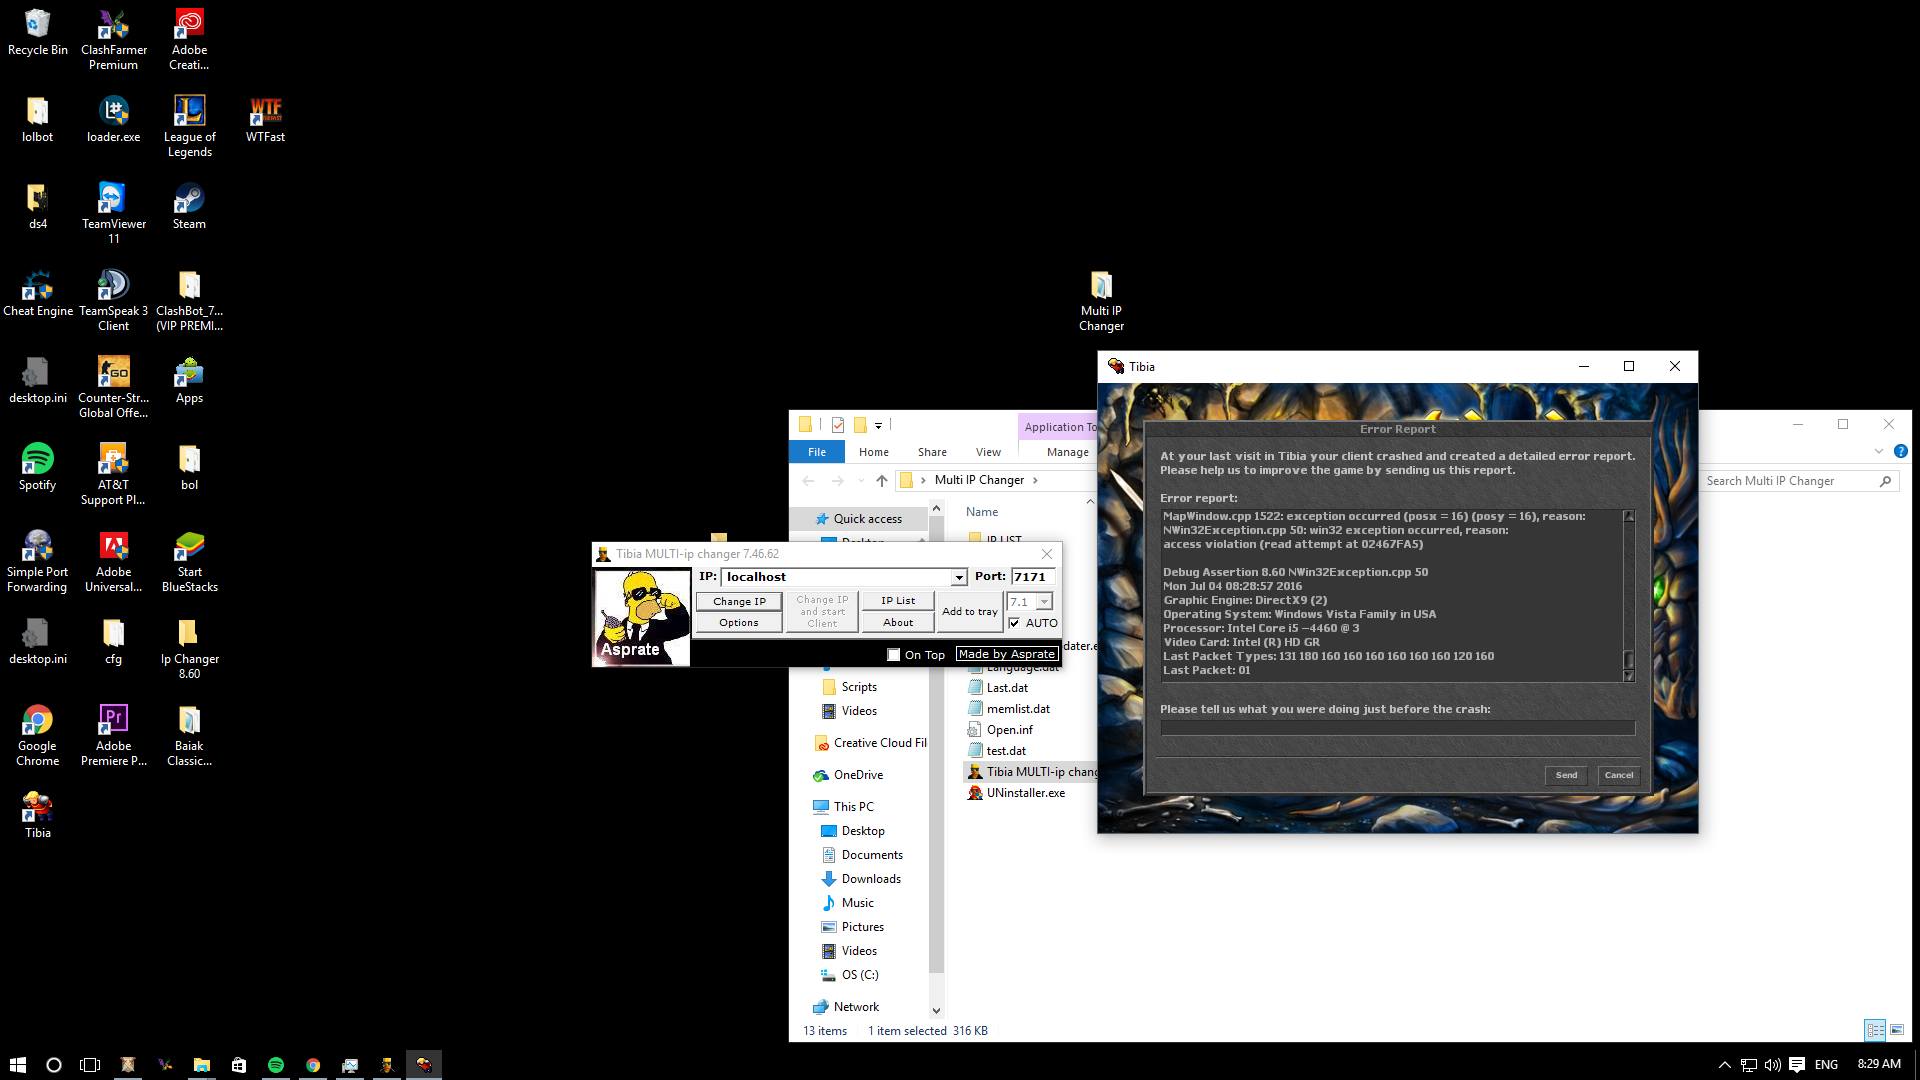Viewport: 1920px width, 1080px height.
Task: Click the Port number field
Action: (x=1032, y=577)
